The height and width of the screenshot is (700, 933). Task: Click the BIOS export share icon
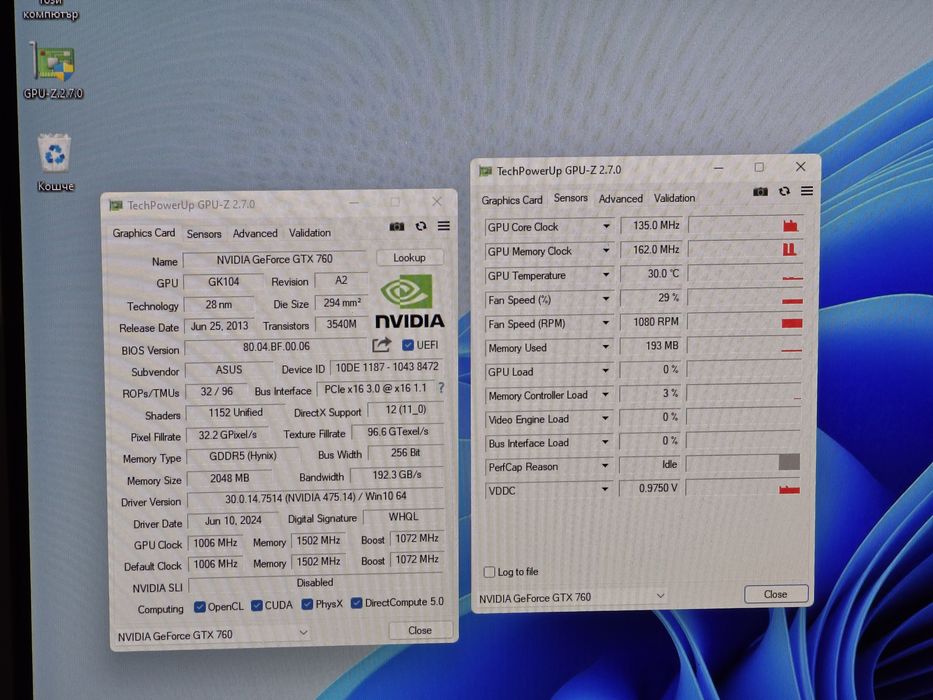381,345
